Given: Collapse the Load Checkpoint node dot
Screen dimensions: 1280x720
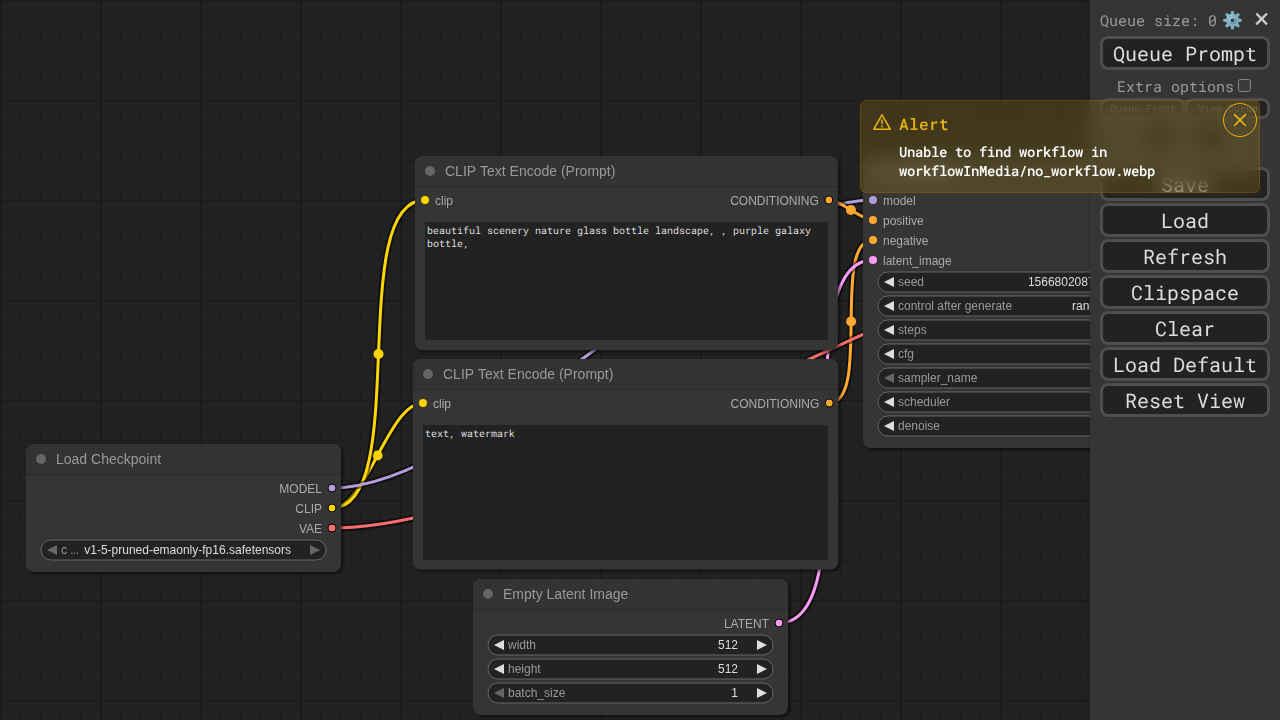Looking at the screenshot, I should click(41, 459).
